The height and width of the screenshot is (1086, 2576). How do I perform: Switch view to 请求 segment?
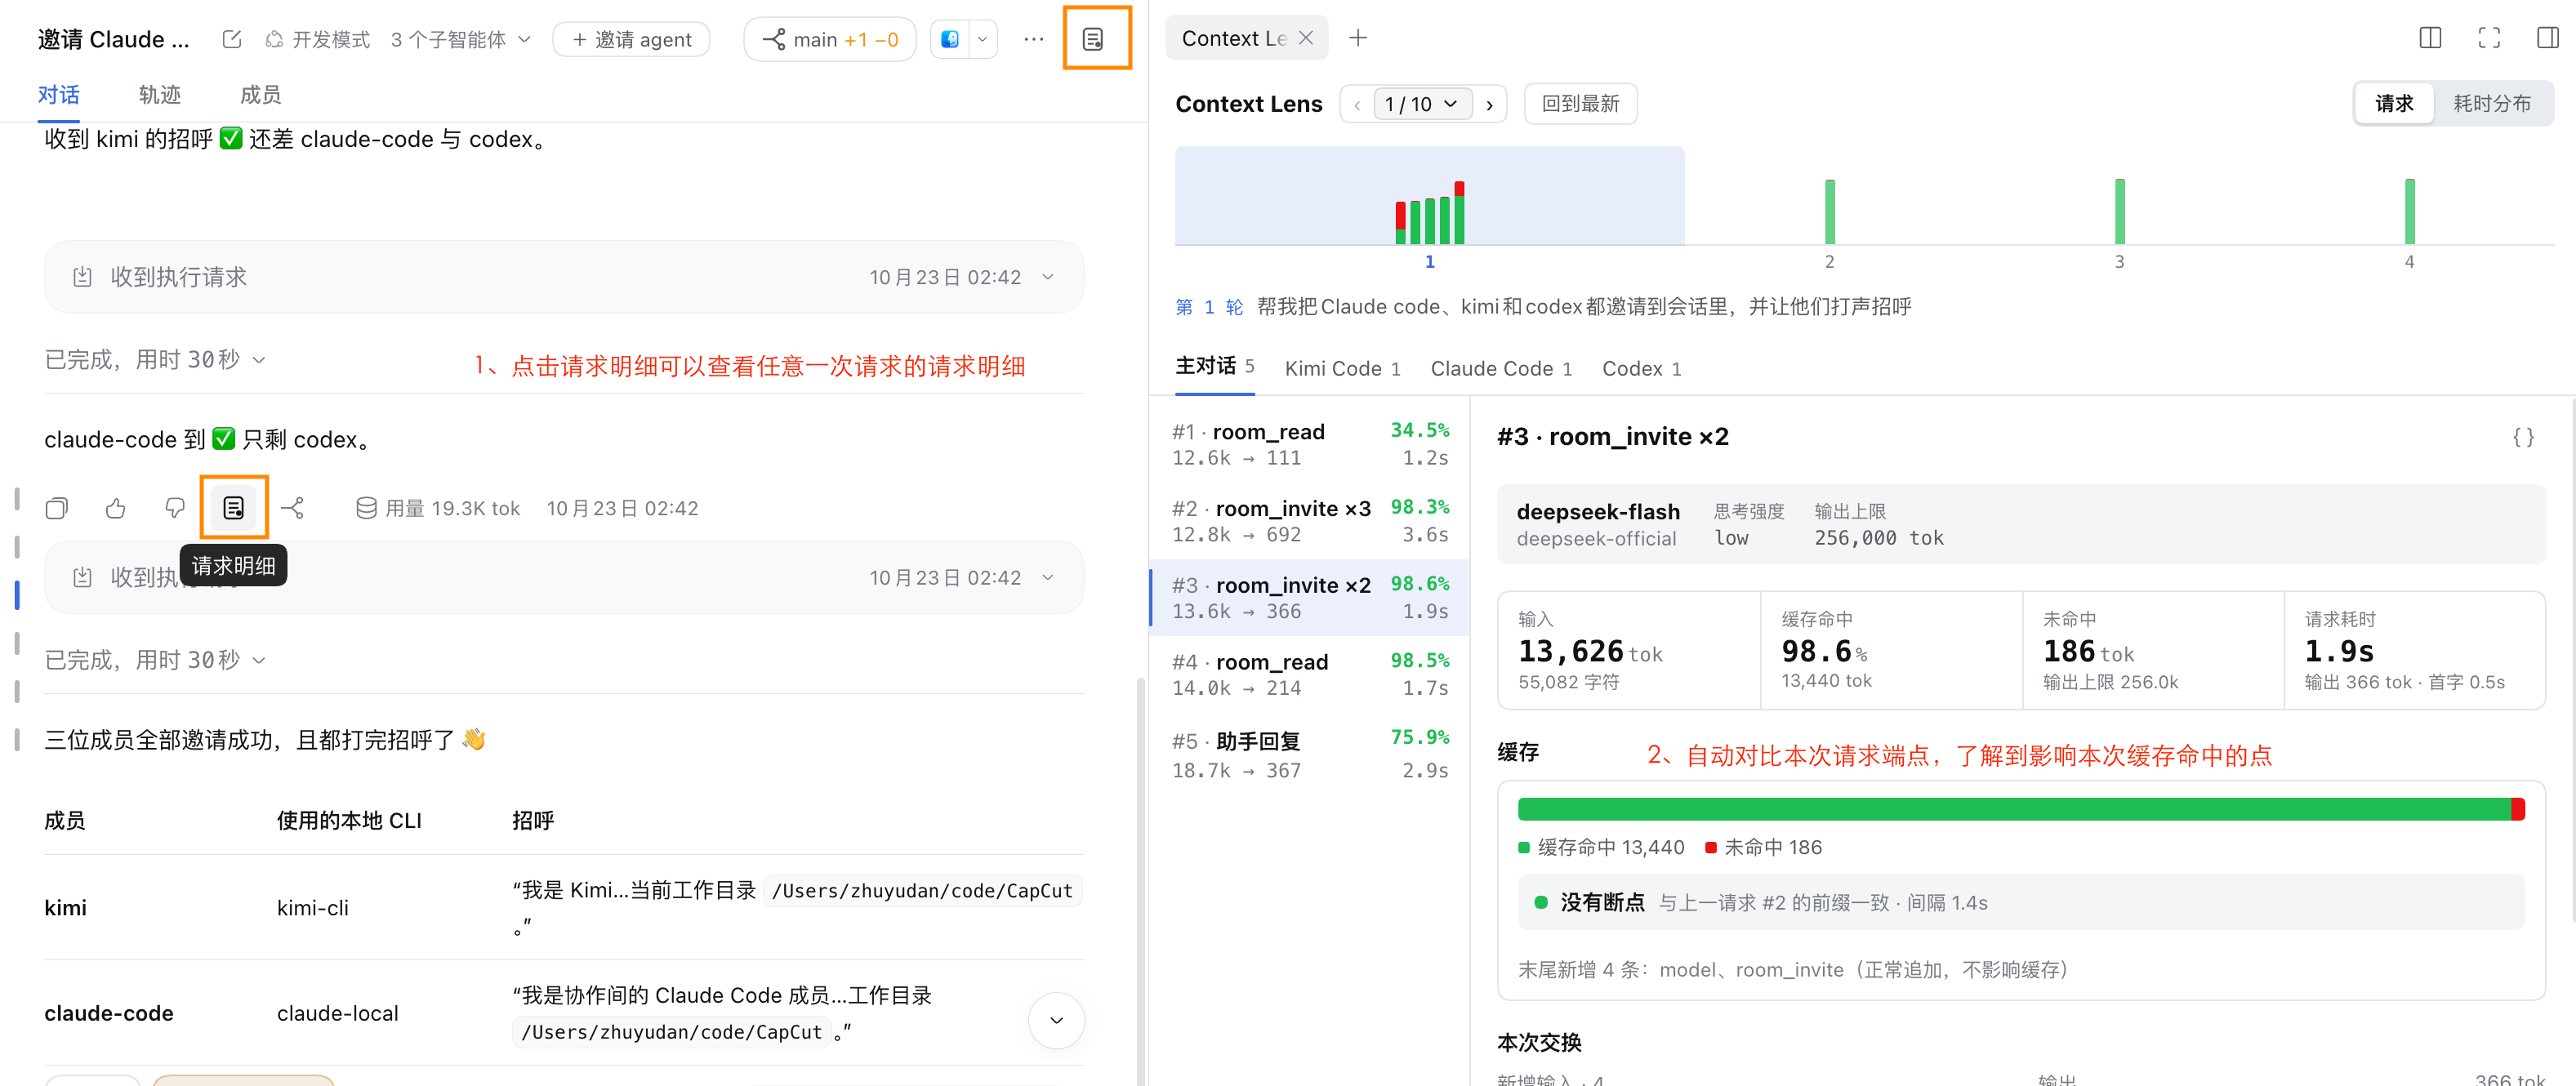2394,103
